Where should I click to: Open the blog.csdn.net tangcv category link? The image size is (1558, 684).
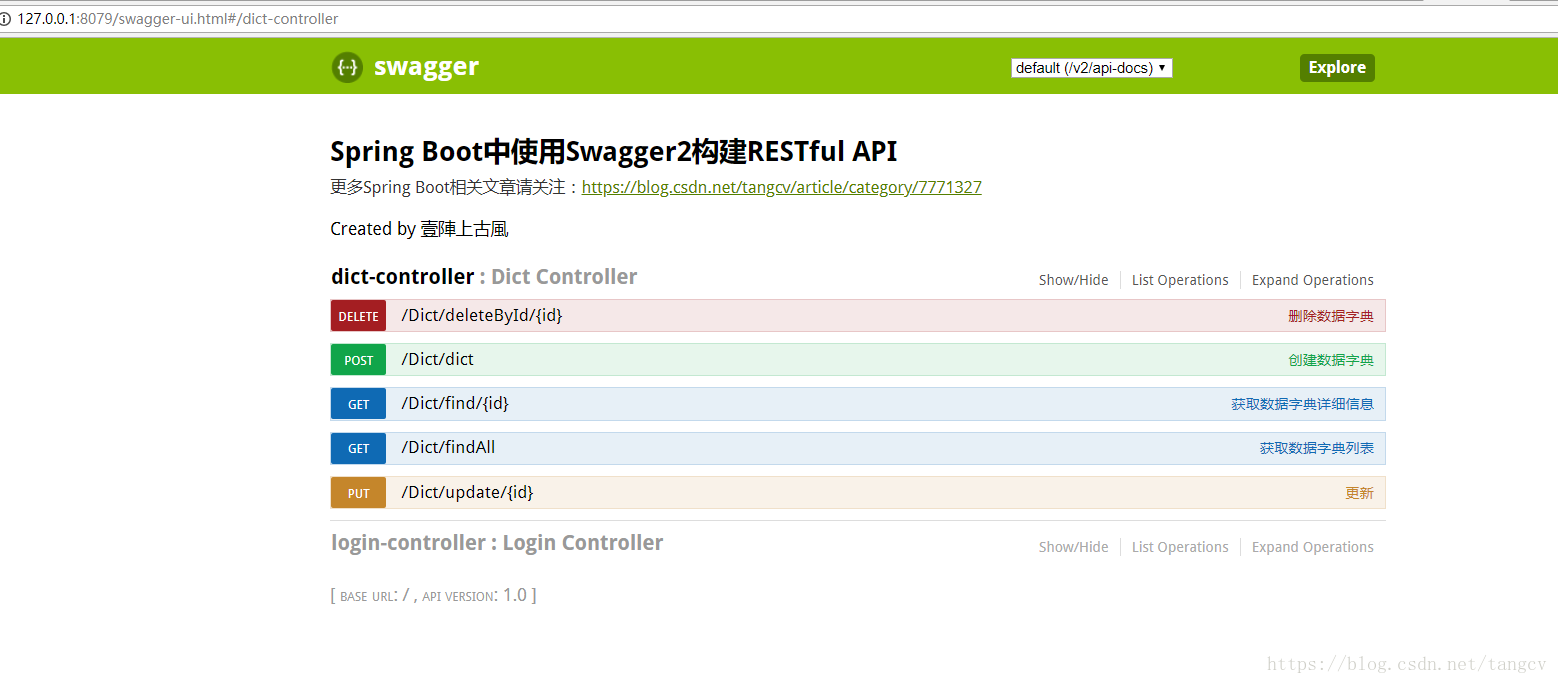[x=782, y=187]
